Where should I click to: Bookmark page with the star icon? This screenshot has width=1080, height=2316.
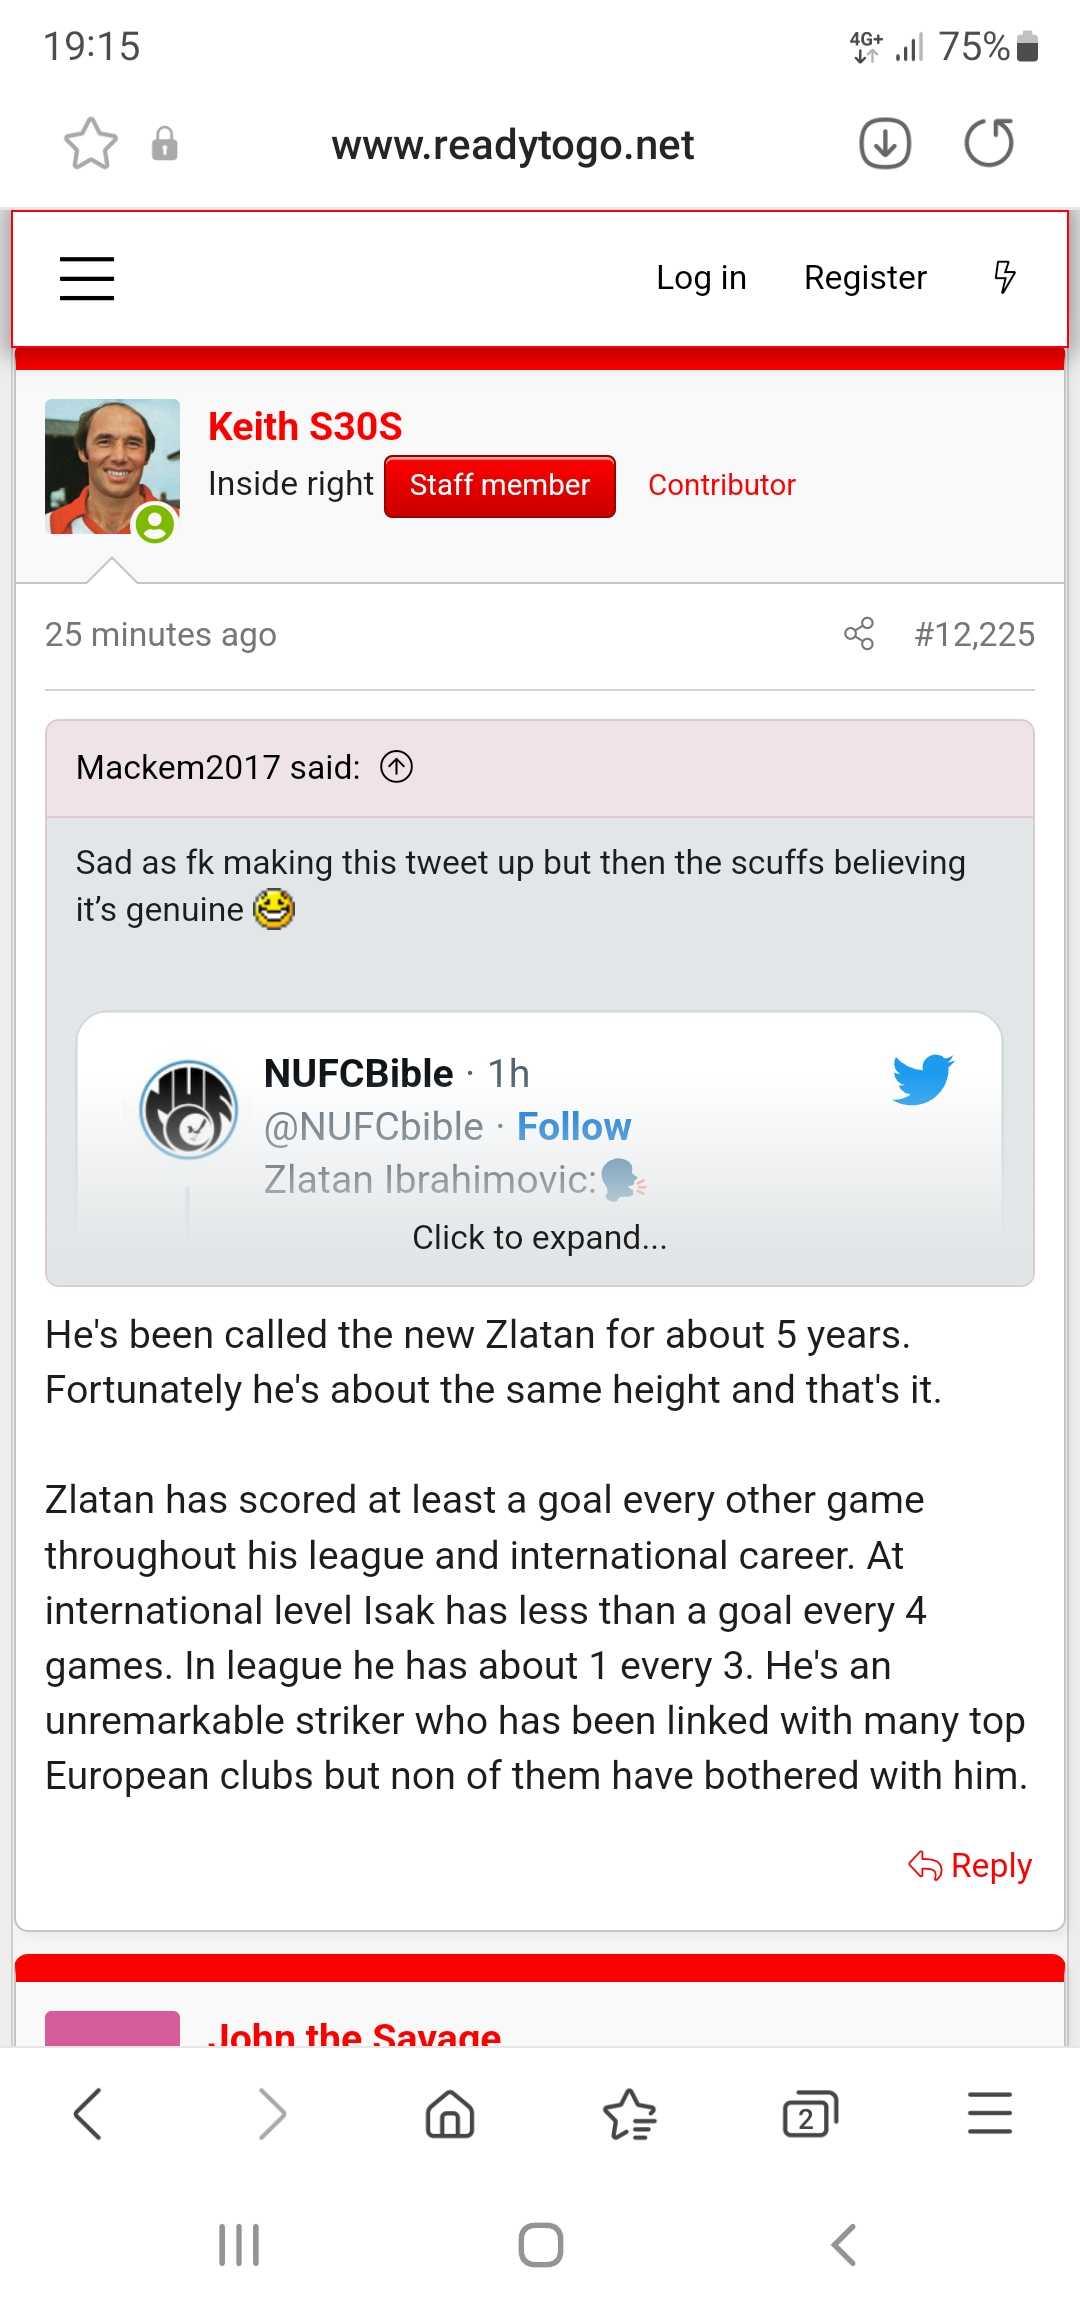pyautogui.click(x=91, y=144)
